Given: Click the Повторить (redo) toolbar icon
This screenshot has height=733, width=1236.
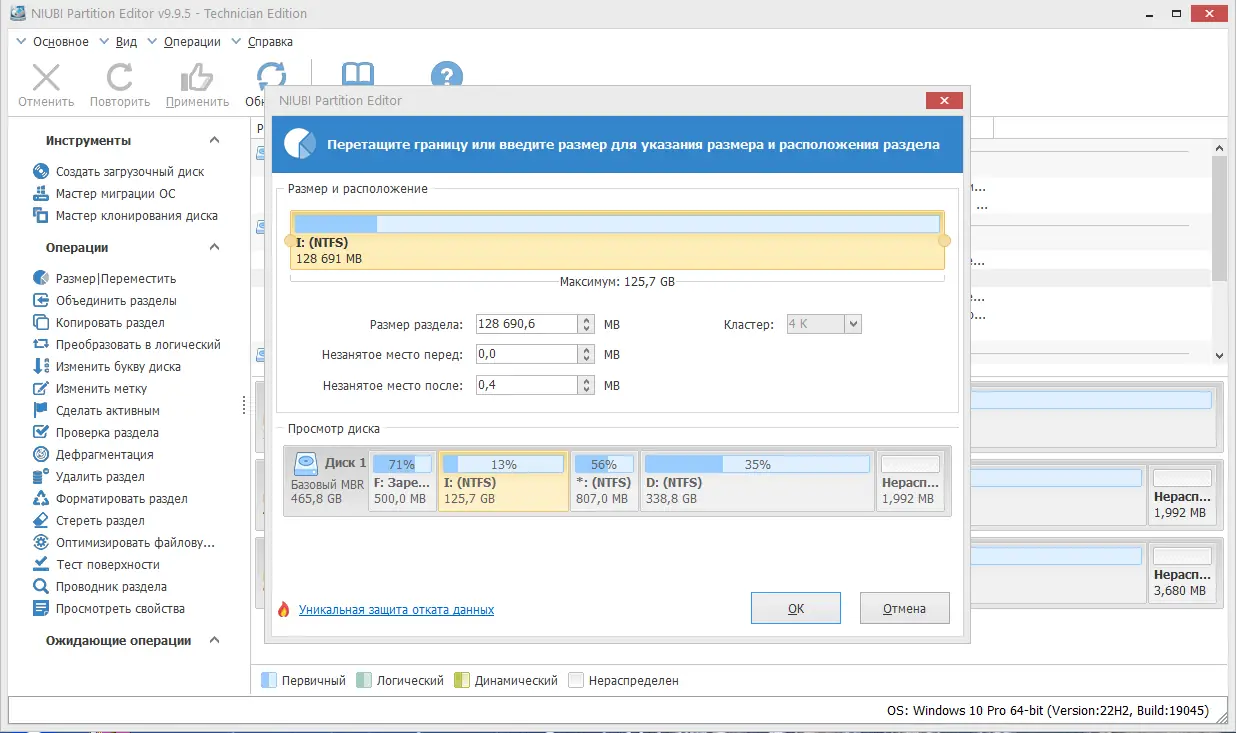Looking at the screenshot, I should [x=120, y=77].
